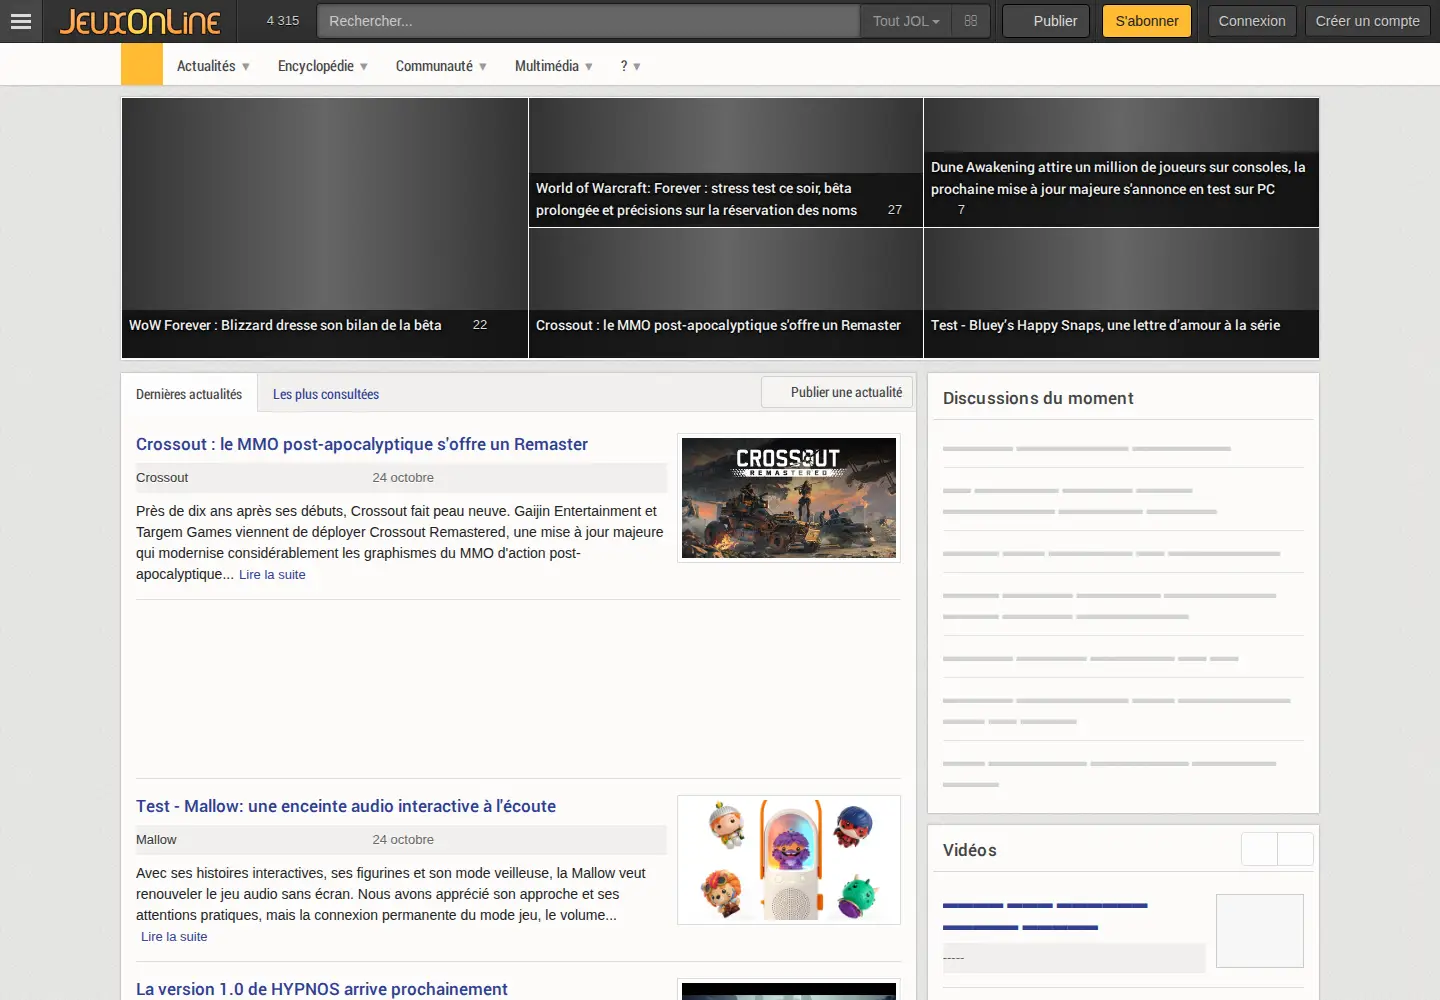This screenshot has height=1000, width=1440.
Task: Click the Vidéos heading
Action: [970, 850]
